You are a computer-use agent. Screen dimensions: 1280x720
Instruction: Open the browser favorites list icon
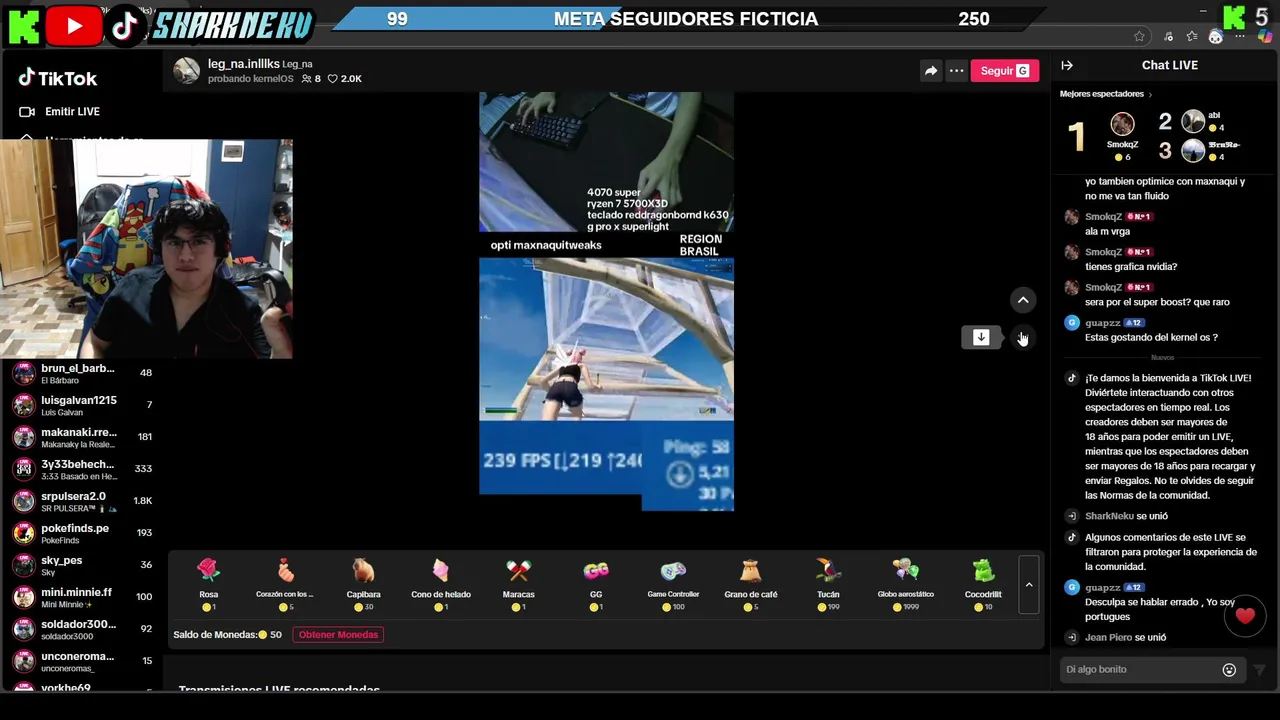click(x=1192, y=36)
